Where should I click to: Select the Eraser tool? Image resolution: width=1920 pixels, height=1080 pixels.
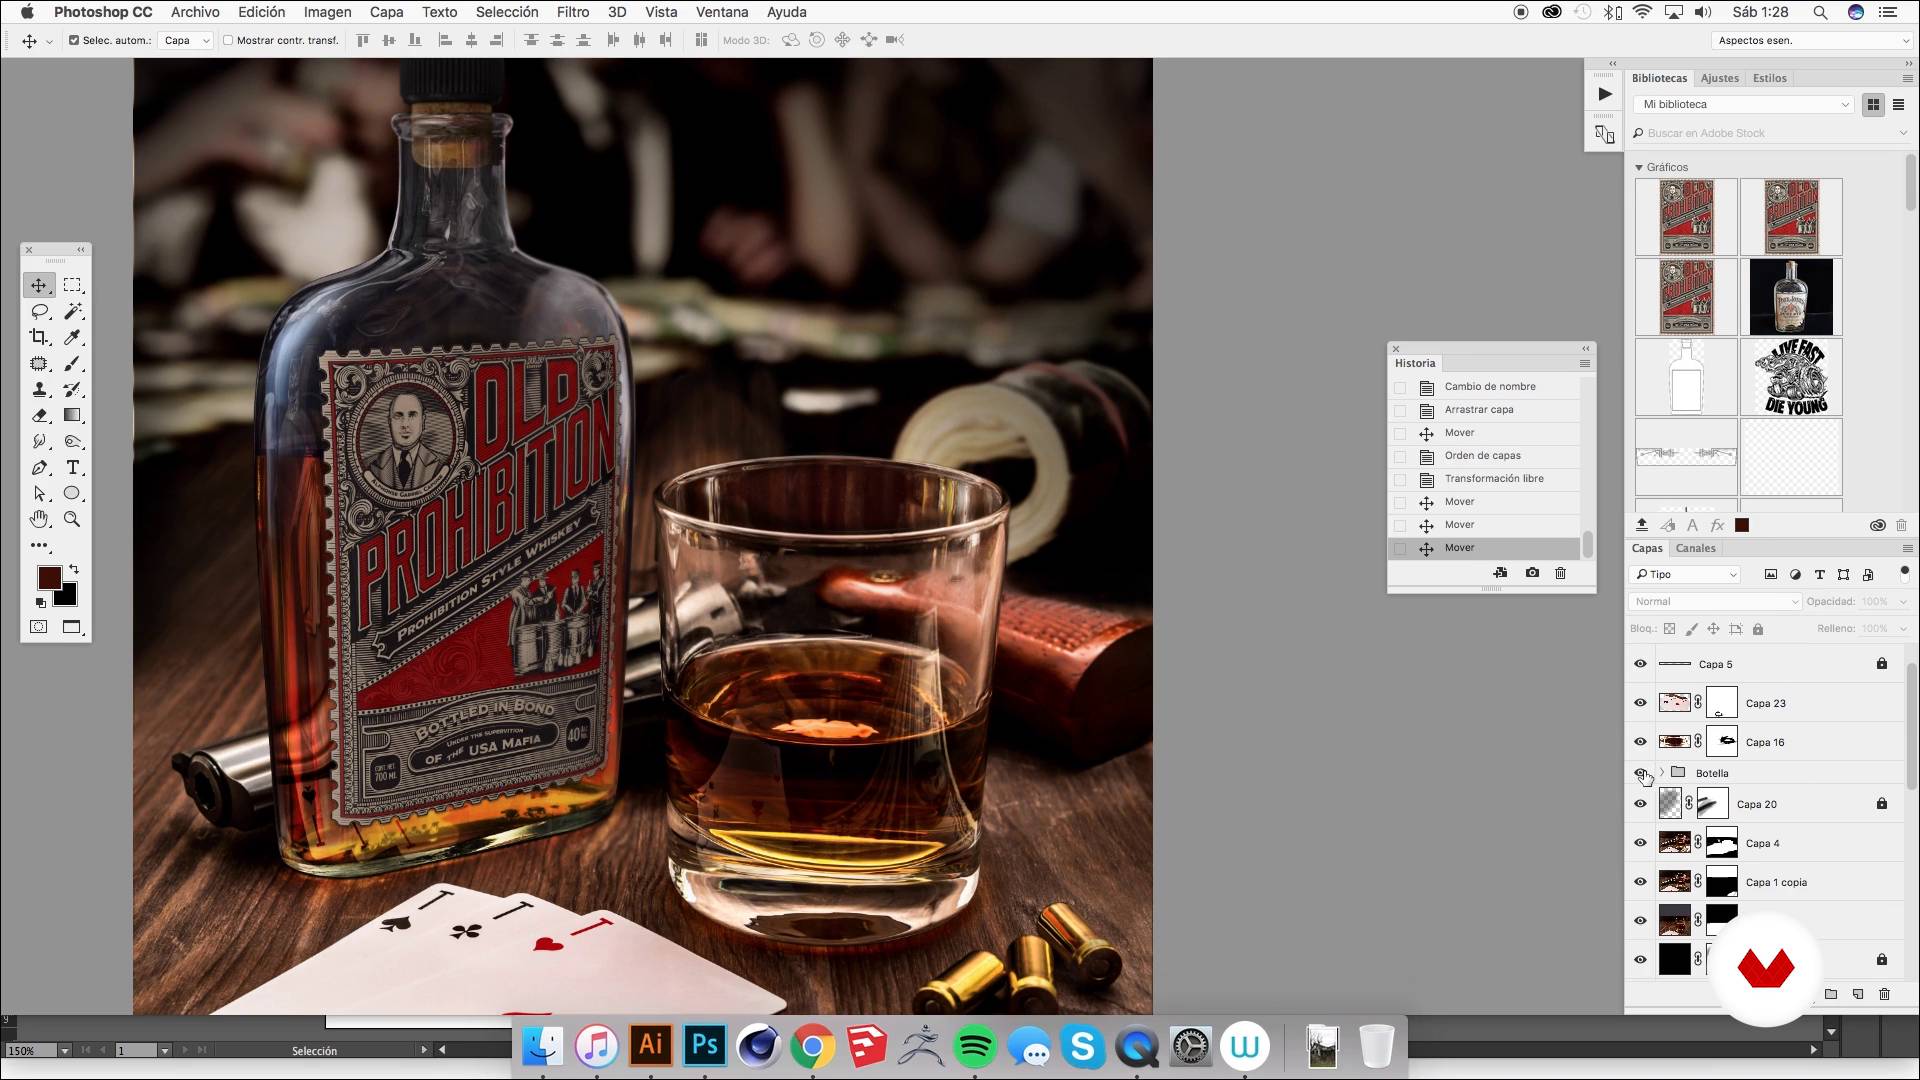[x=39, y=416]
